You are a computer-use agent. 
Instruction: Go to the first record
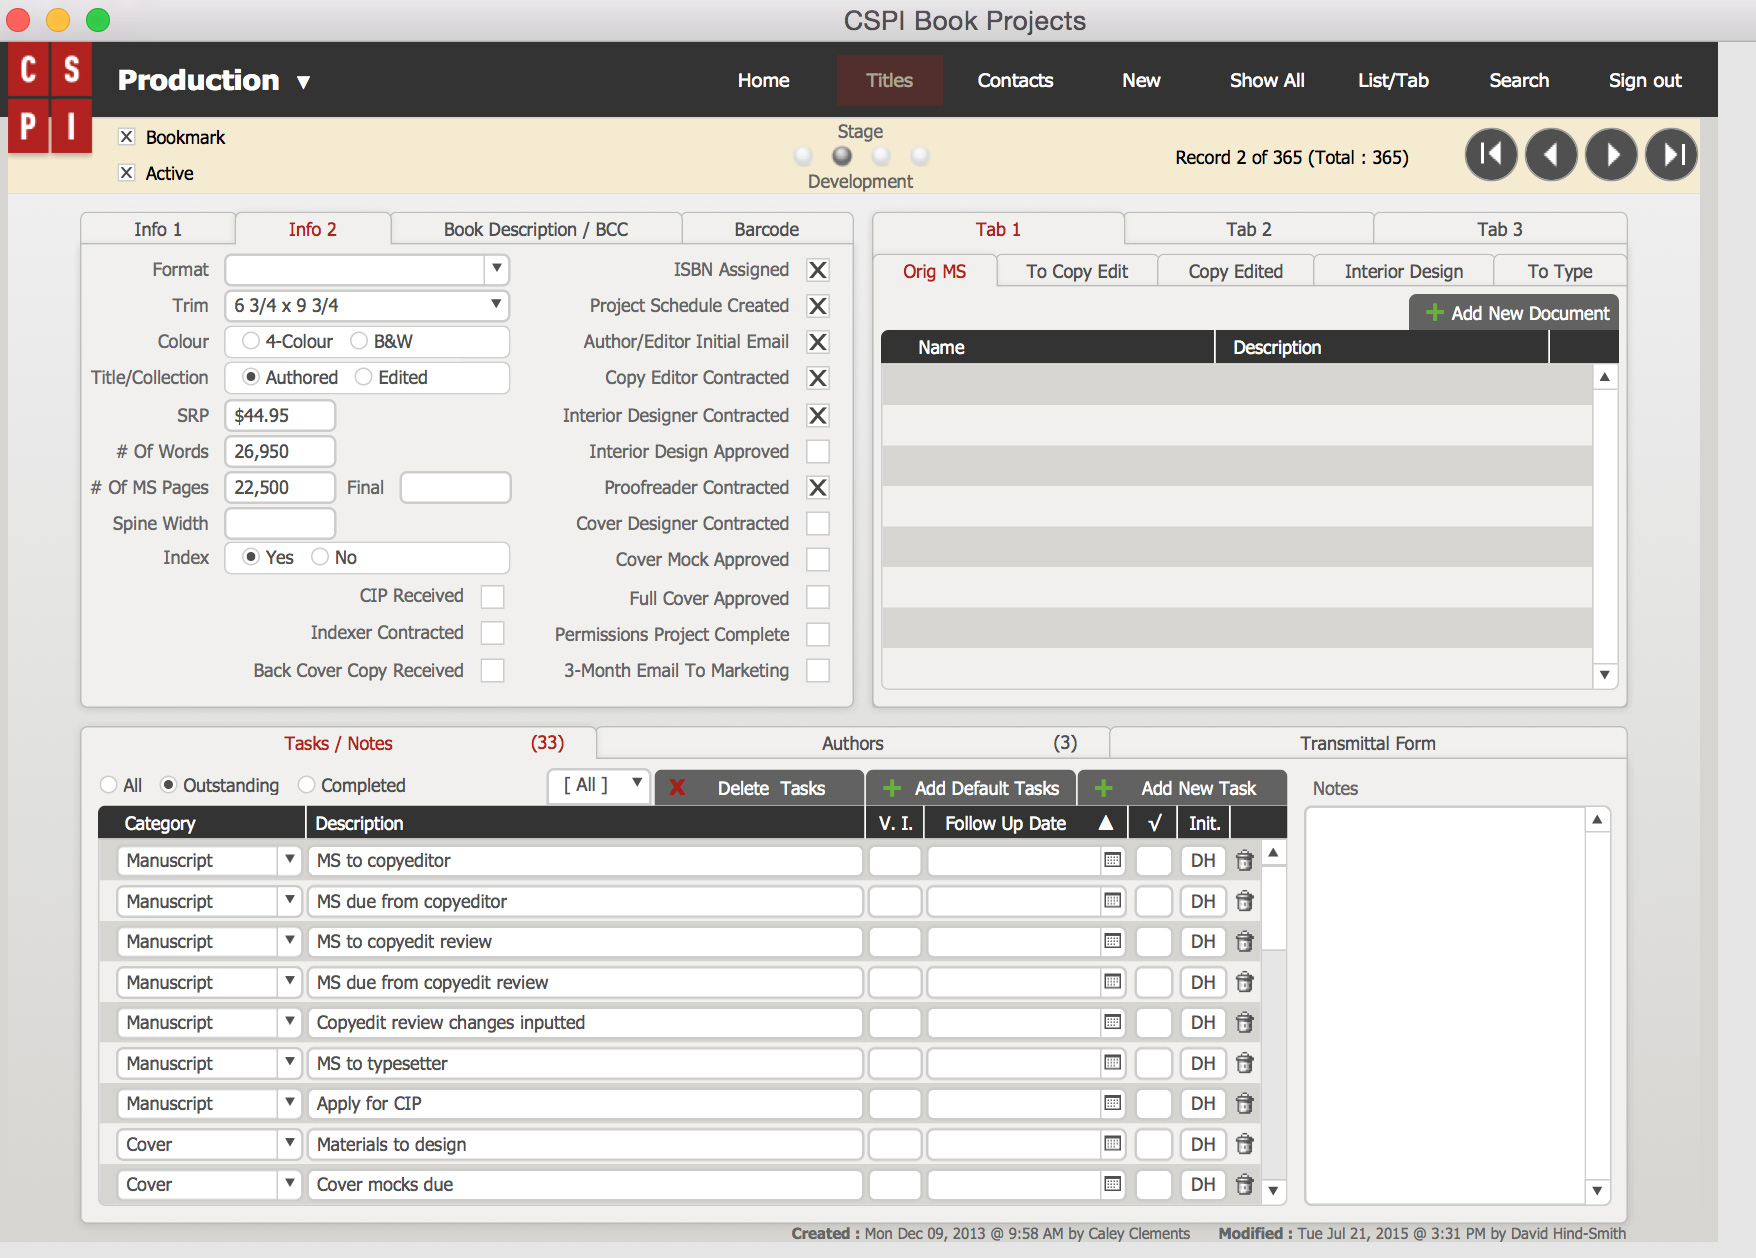click(x=1490, y=155)
